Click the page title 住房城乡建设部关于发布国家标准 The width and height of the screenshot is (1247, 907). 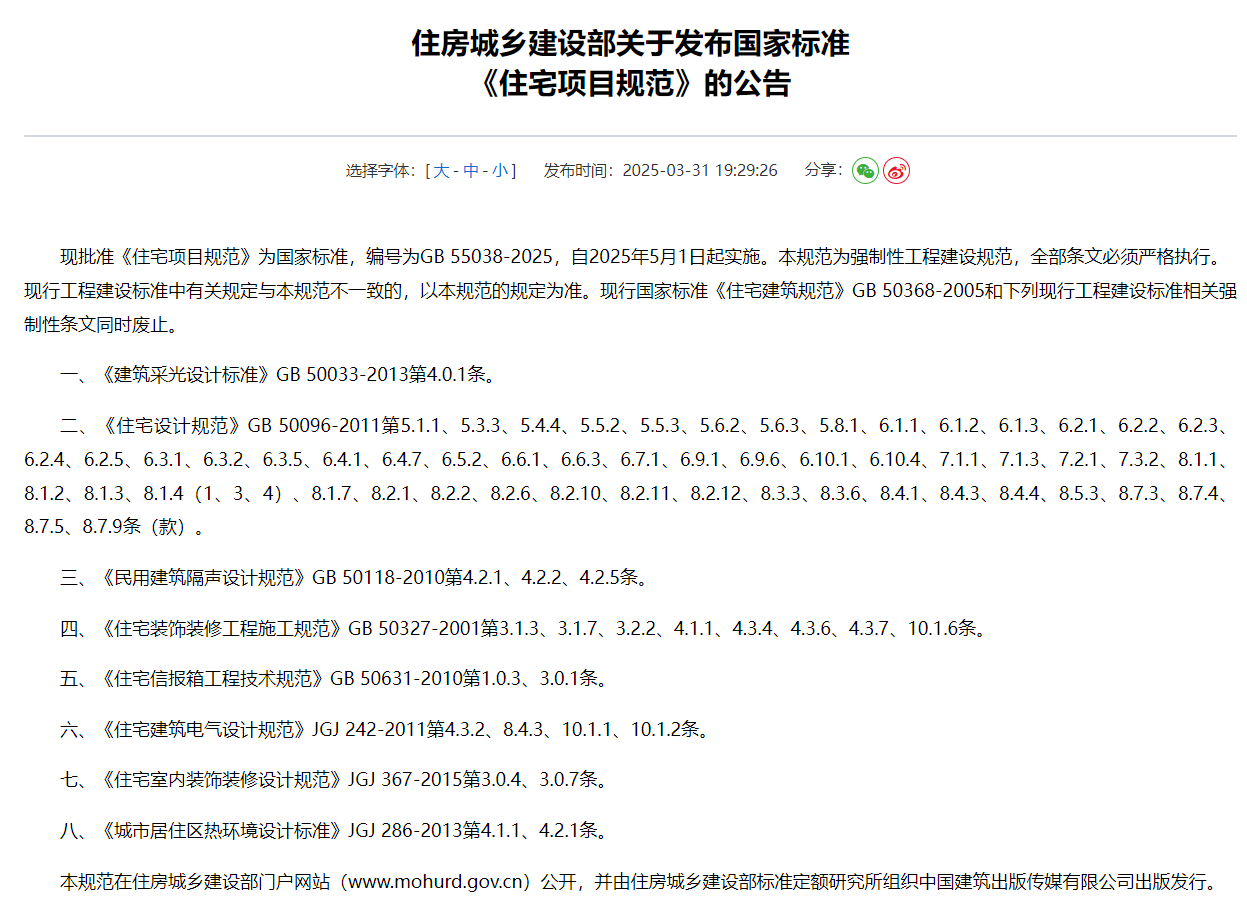[x=630, y=44]
